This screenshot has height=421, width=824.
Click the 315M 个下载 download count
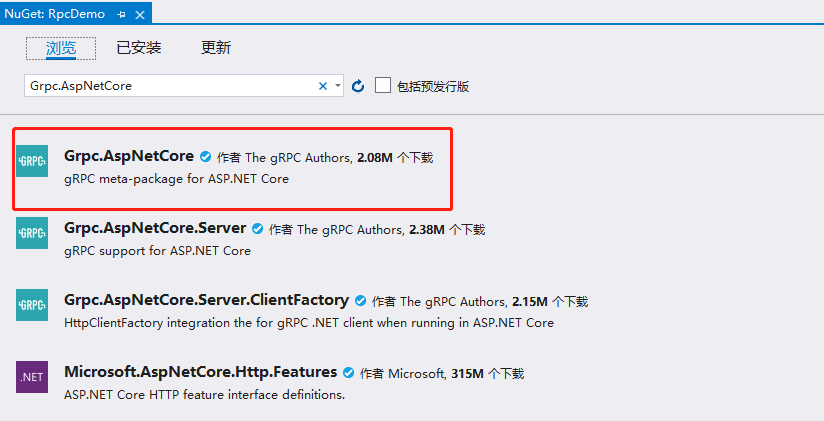coord(488,374)
